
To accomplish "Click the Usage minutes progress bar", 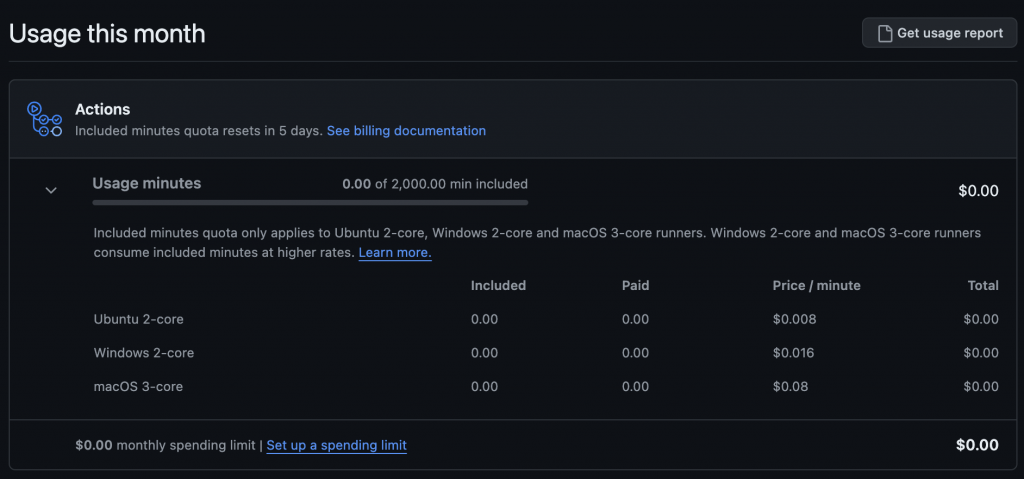I will 310,202.
